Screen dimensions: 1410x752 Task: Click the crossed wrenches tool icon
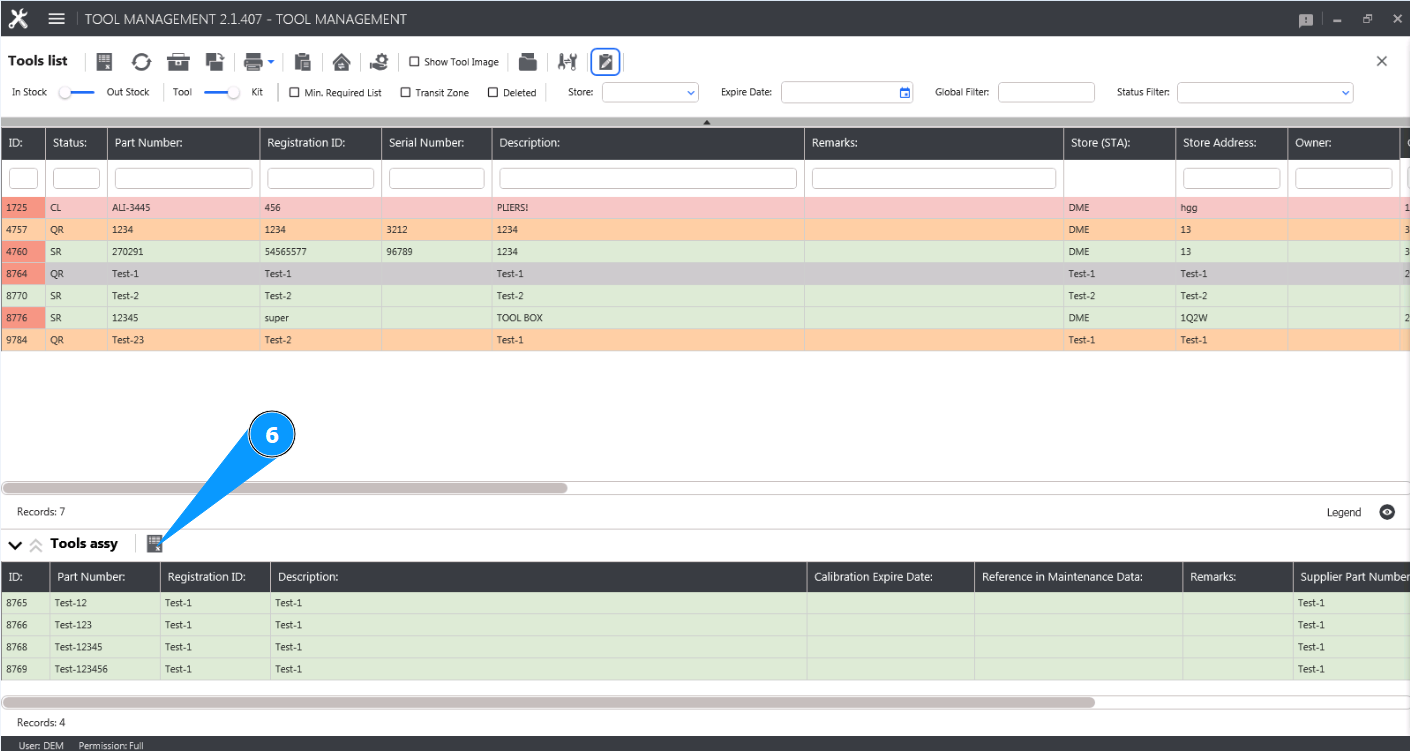click(x=567, y=62)
